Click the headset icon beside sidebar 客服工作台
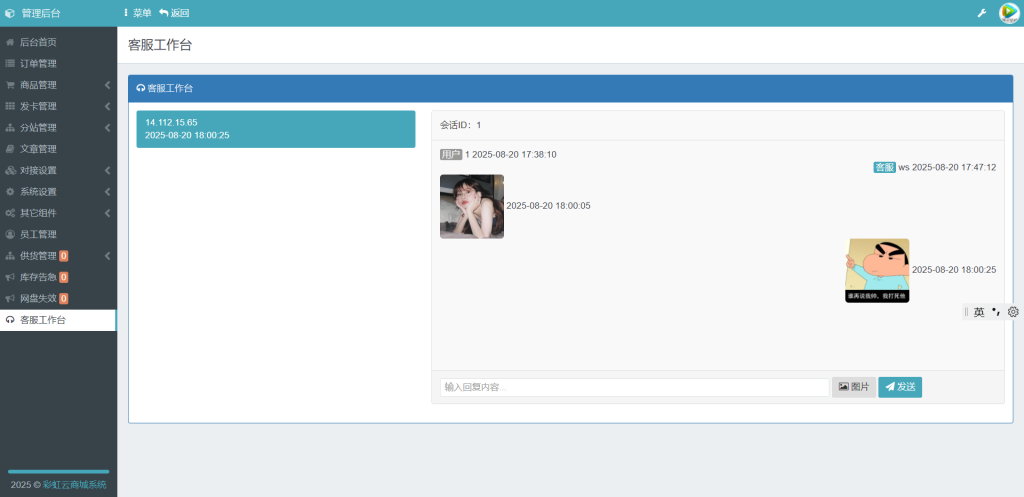 [10, 320]
